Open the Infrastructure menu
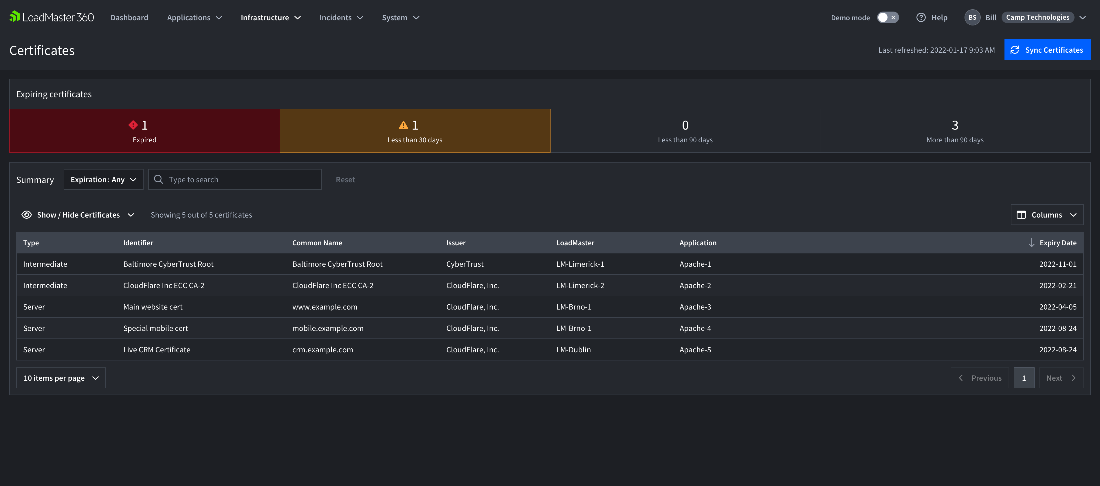Image resolution: width=1100 pixels, height=486 pixels. [270, 17]
